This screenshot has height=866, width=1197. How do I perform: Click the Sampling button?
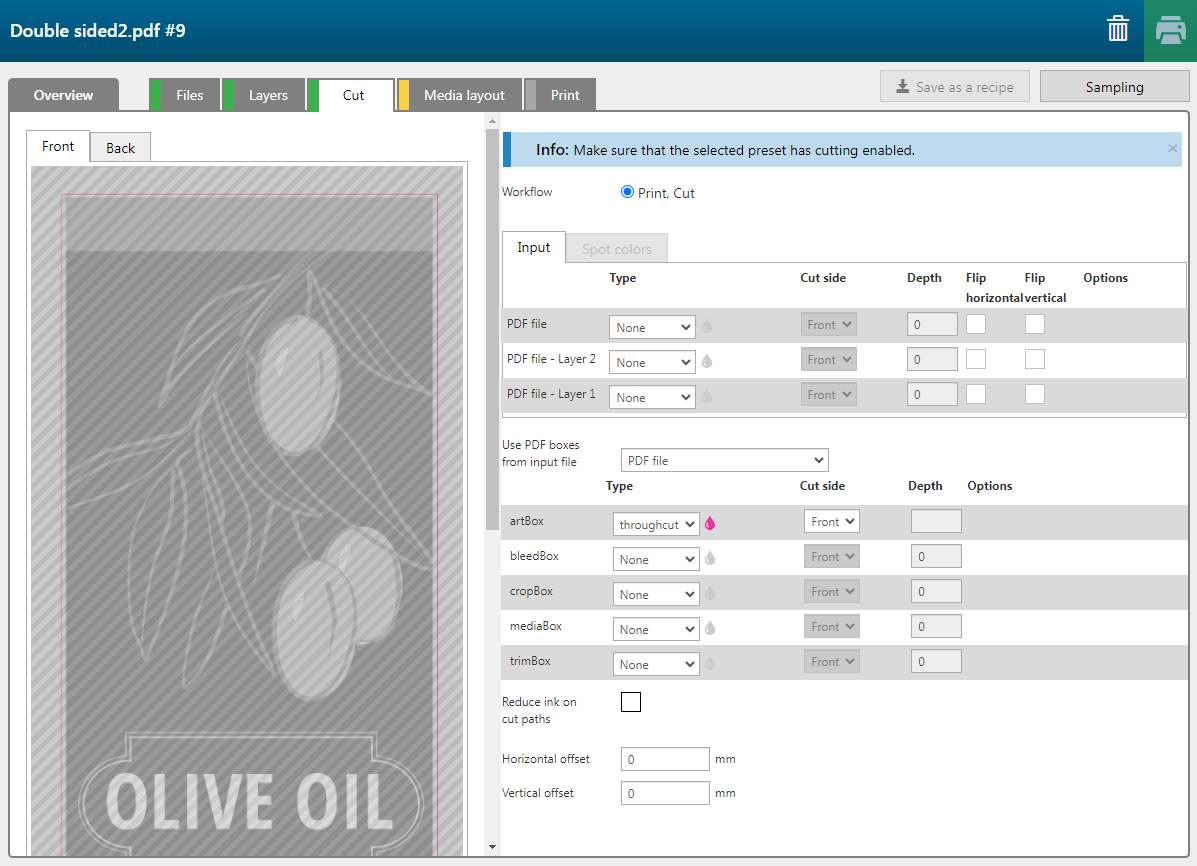coord(1114,87)
